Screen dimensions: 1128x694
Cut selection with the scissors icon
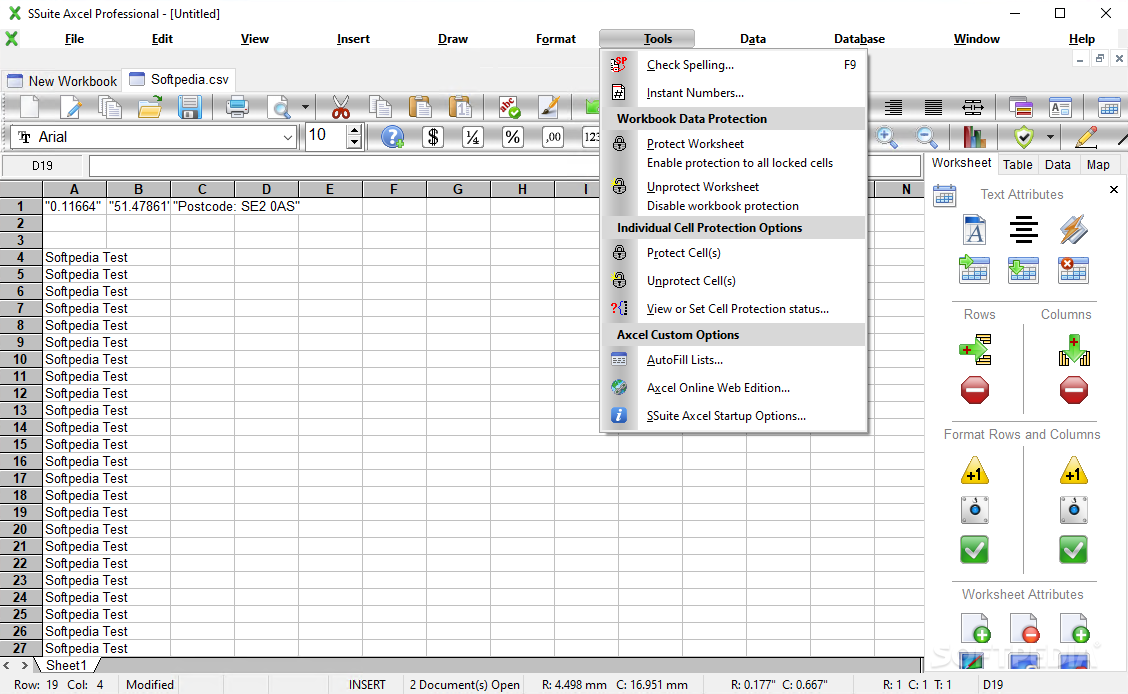coord(341,107)
